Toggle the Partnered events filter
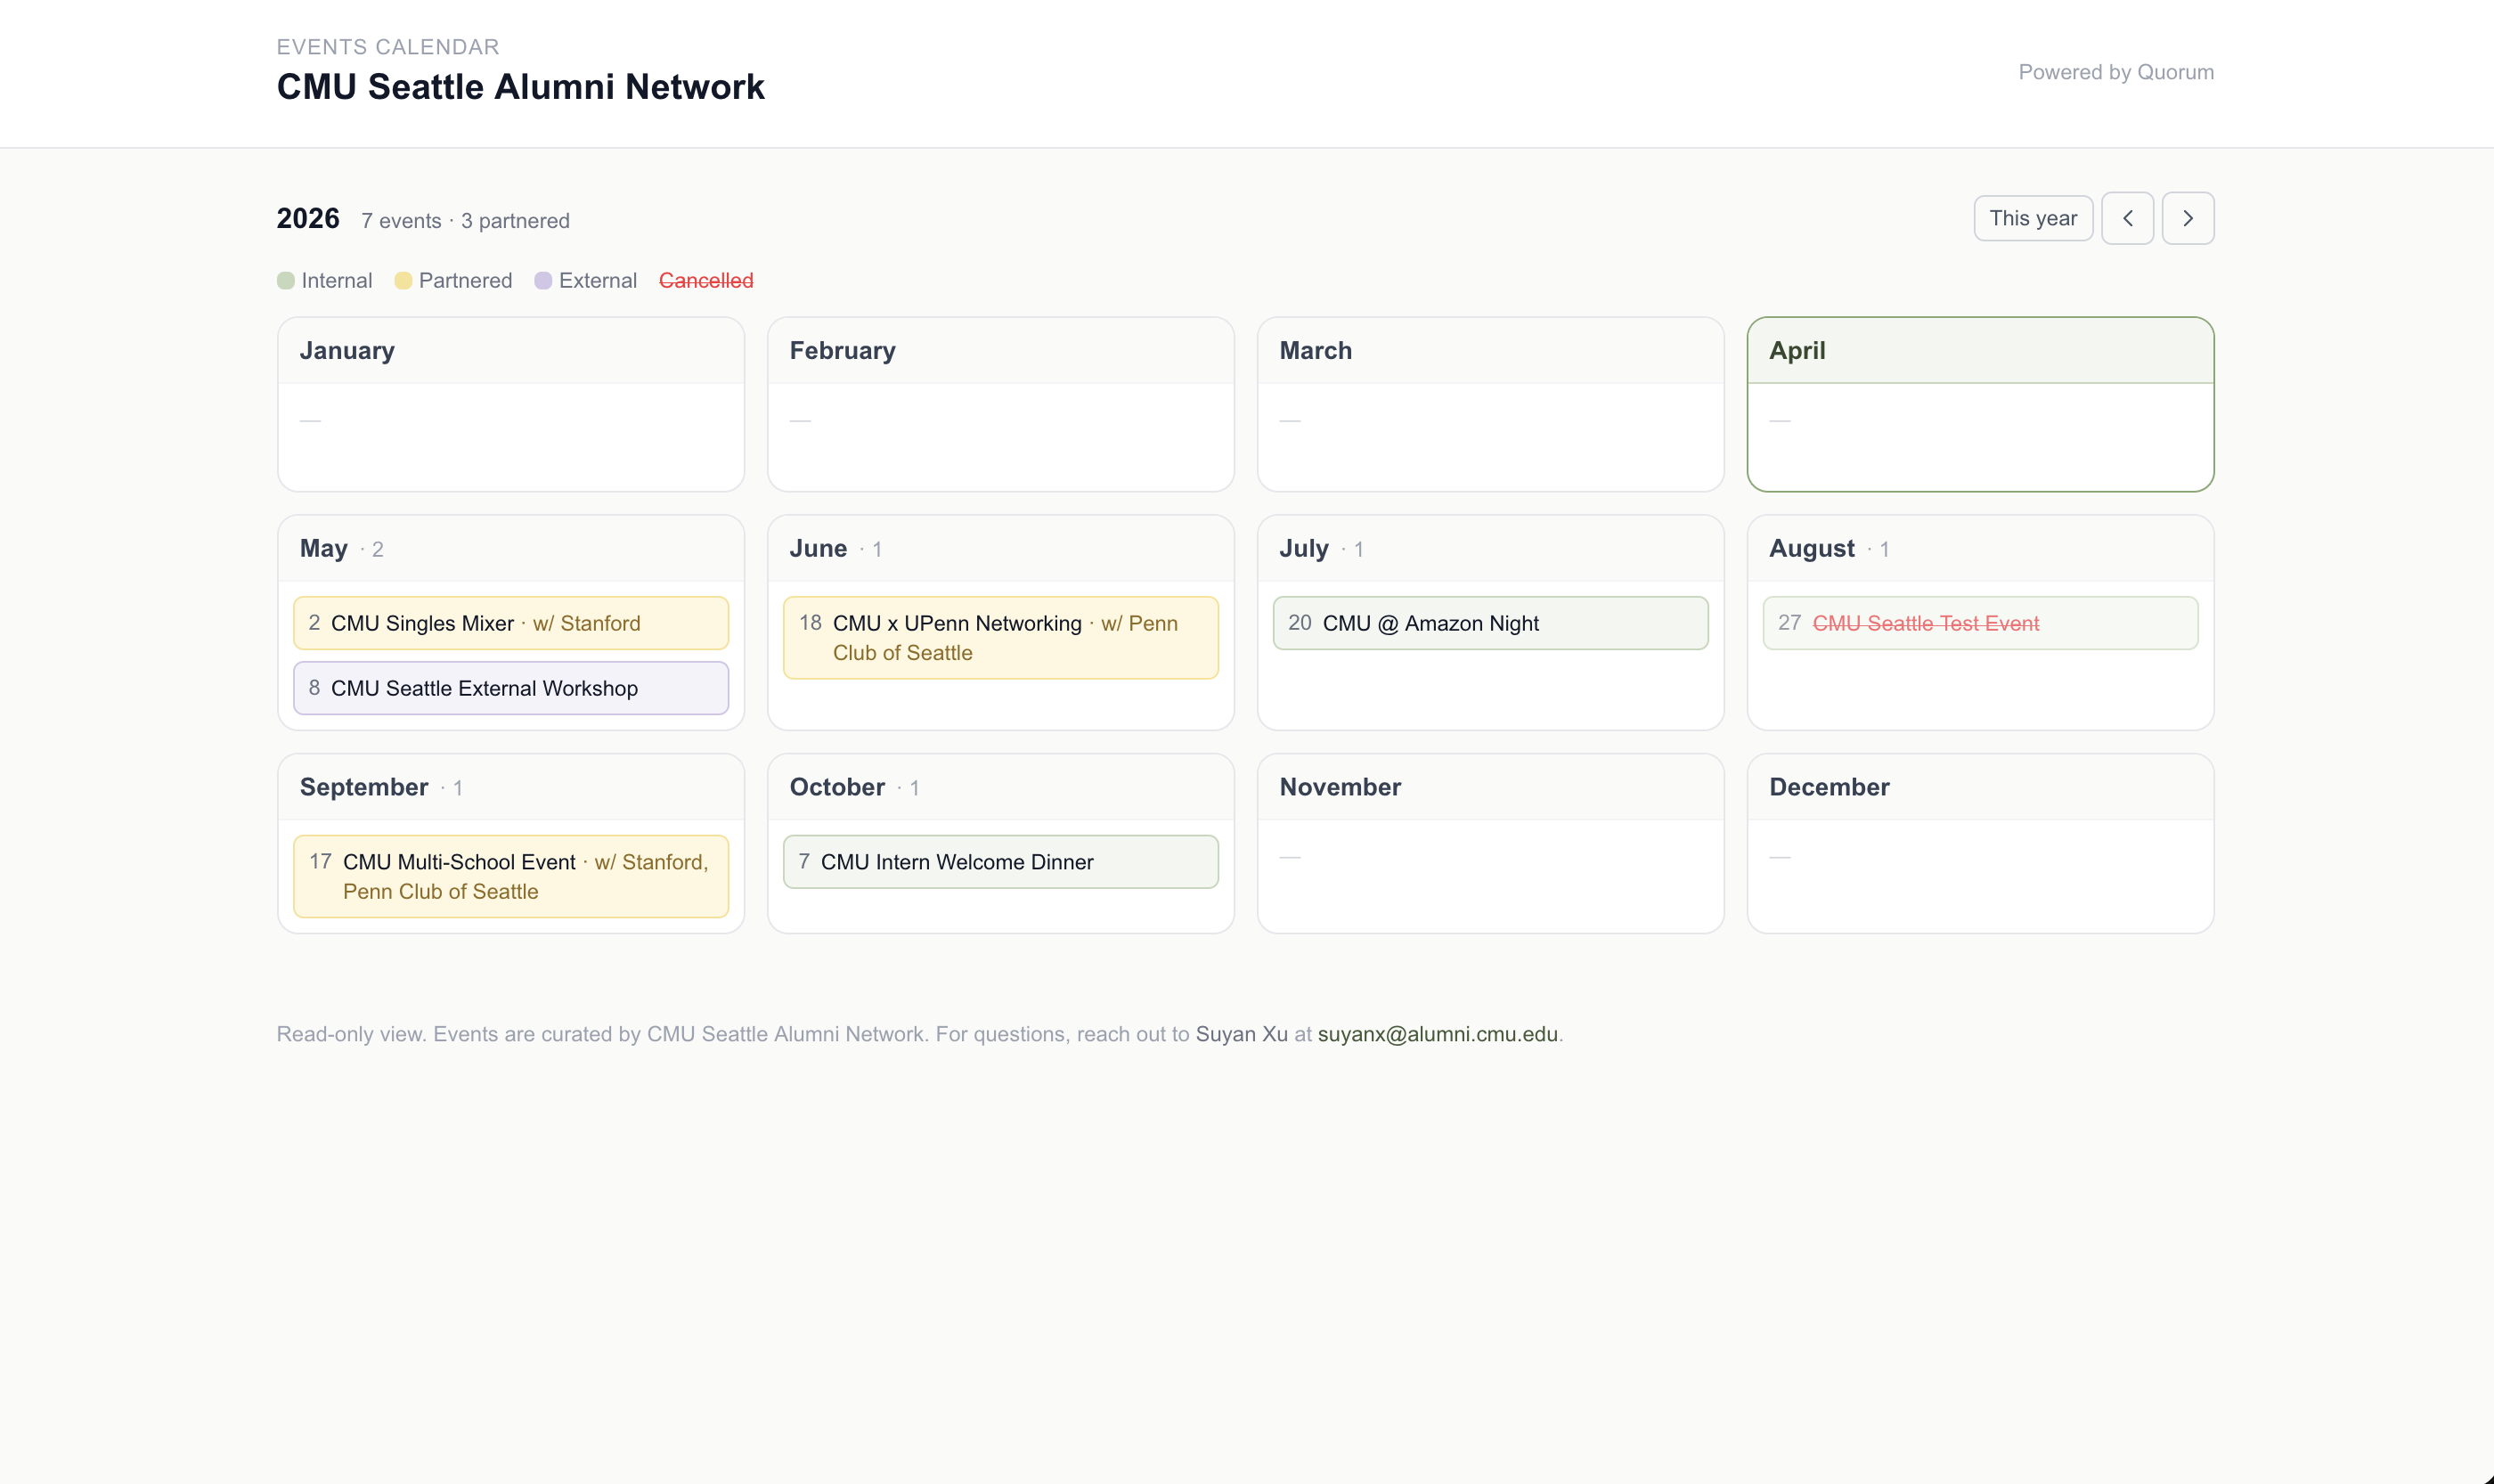This screenshot has height=1484, width=2494. (453, 280)
